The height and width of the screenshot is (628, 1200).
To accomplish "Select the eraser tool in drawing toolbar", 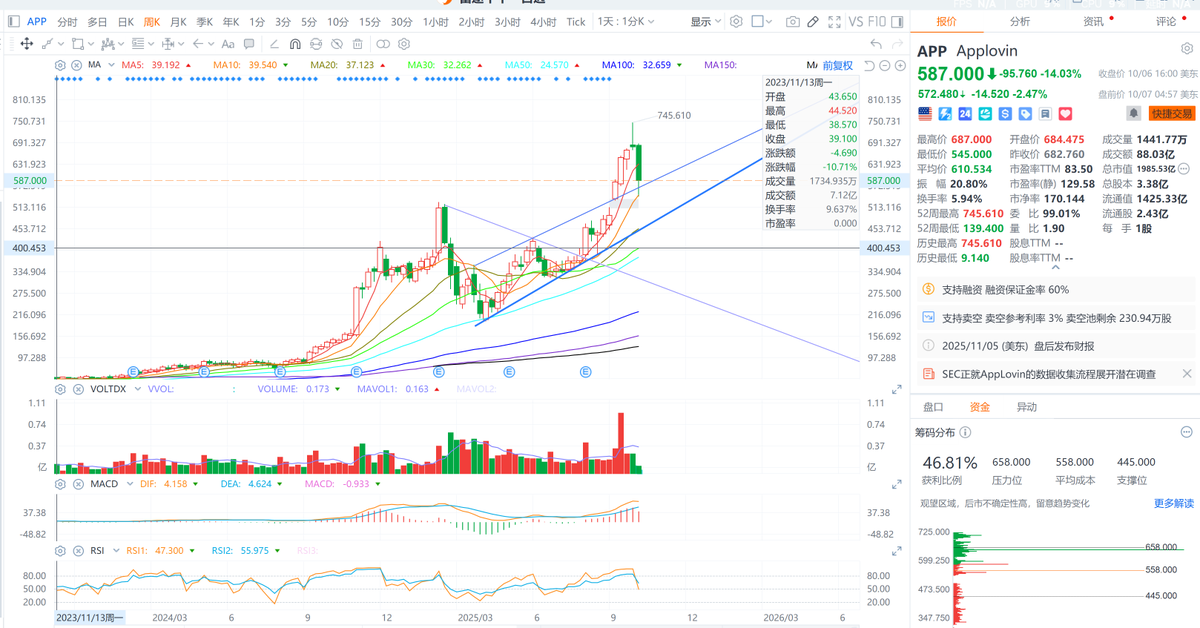I will click(274, 44).
